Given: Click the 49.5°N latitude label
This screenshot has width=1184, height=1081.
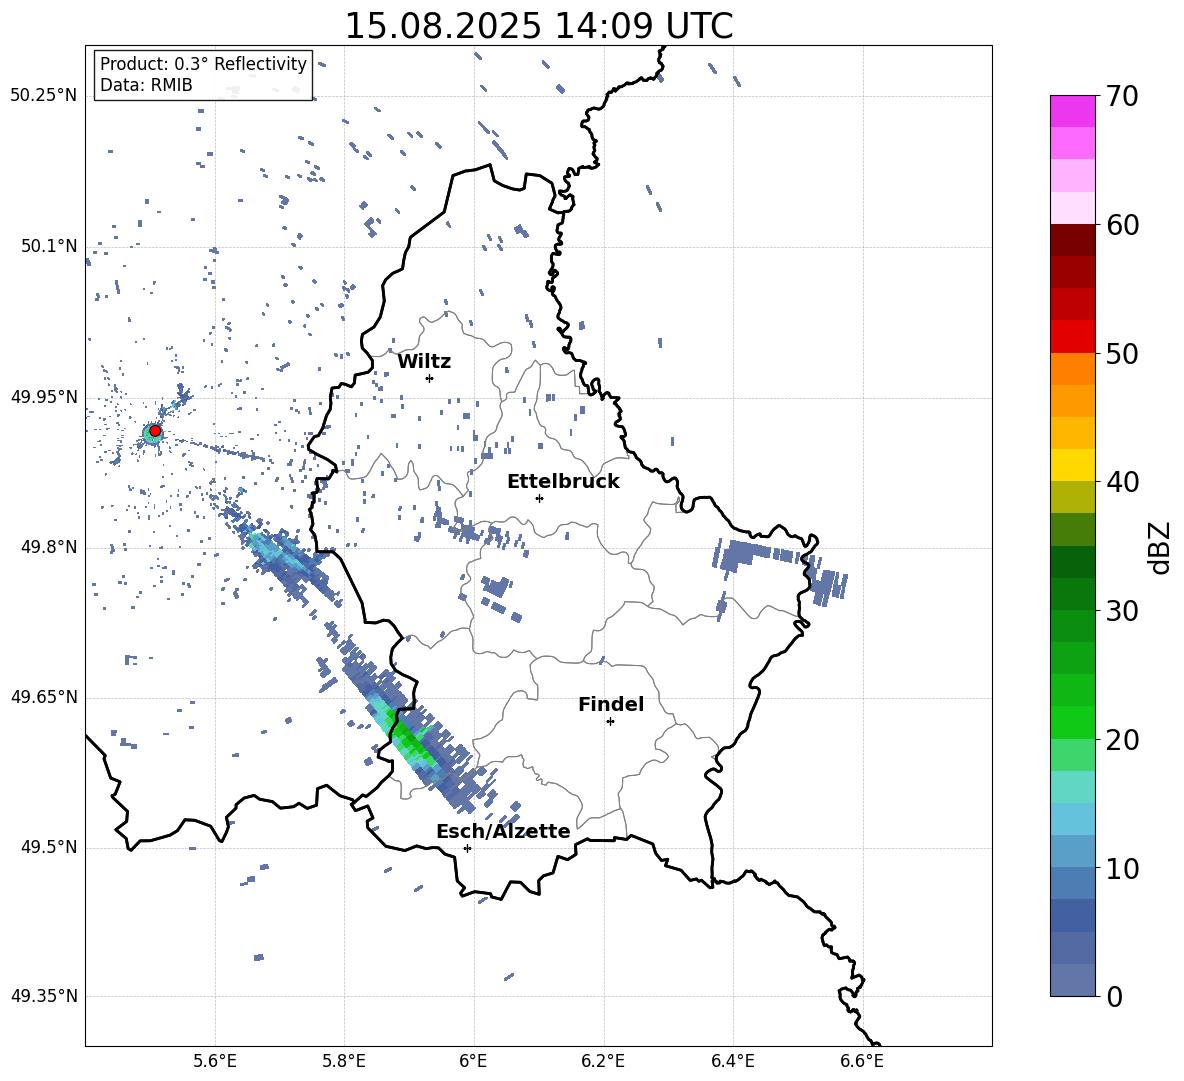Looking at the screenshot, I should [x=49, y=847].
